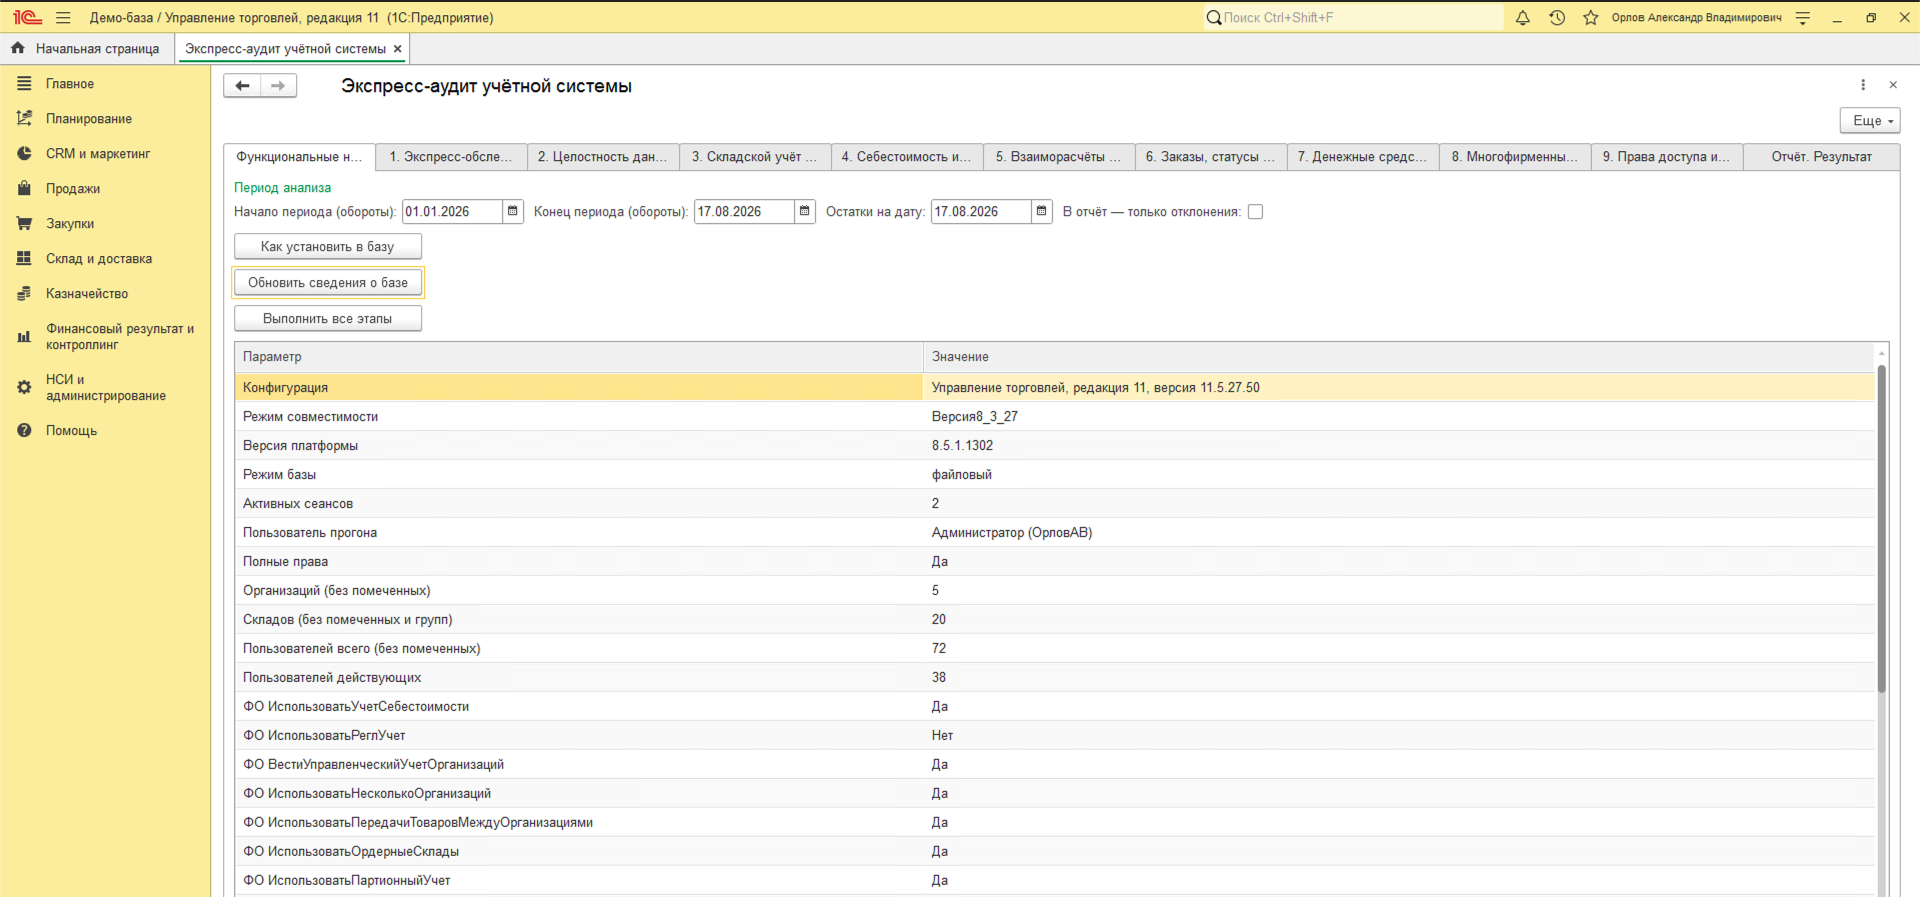This screenshot has width=1920, height=897.
Task: Open Финансовый результат и контроллинг section
Action: click(x=105, y=337)
